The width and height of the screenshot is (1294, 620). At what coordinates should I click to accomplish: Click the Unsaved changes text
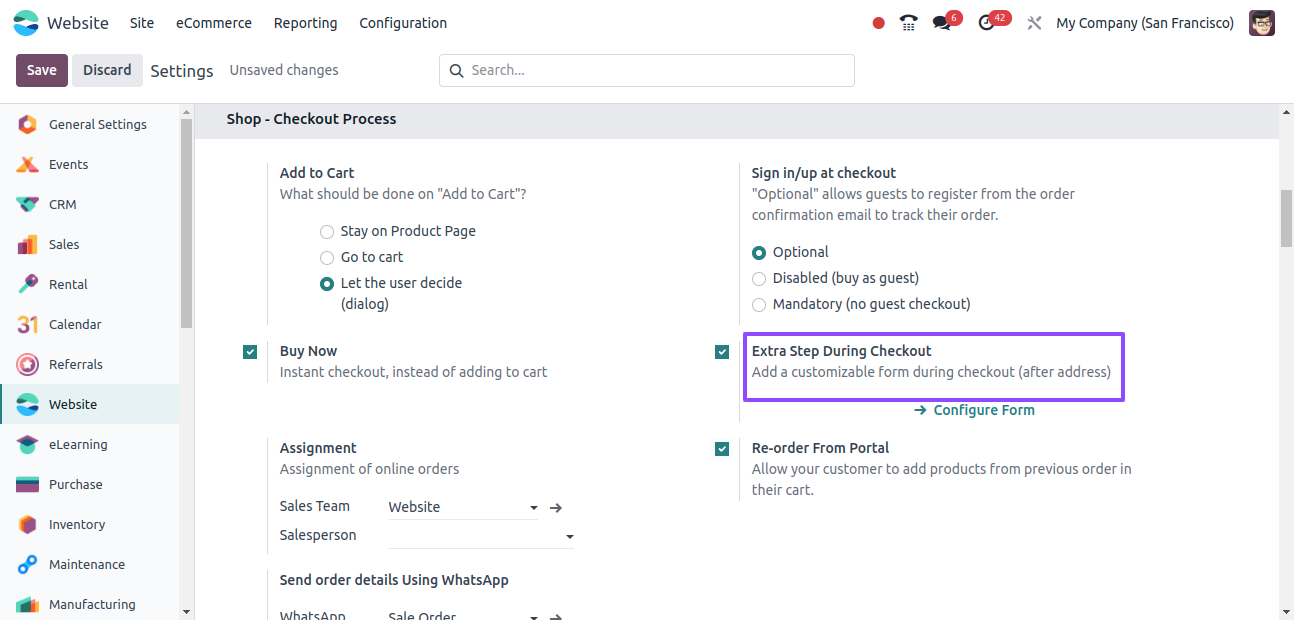coord(284,70)
